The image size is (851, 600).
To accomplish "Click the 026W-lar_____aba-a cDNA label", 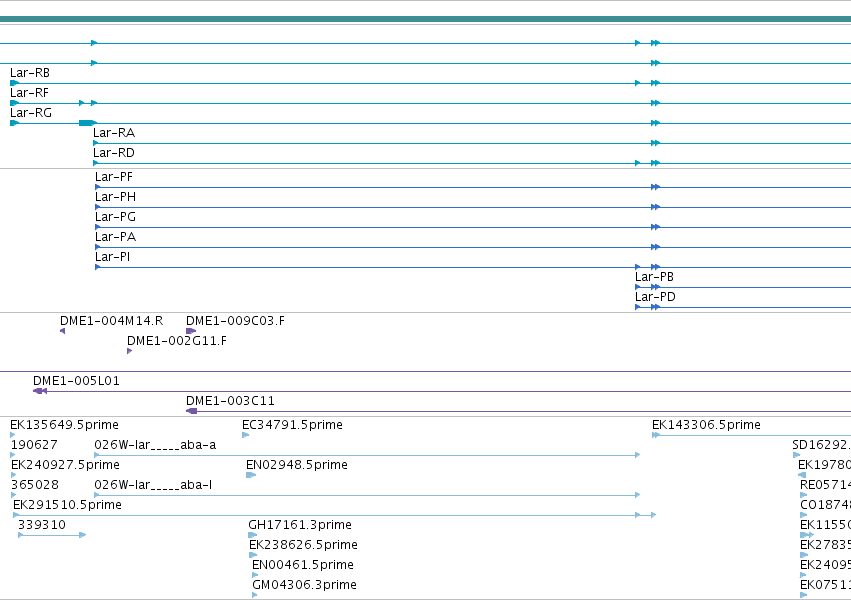I will coord(155,445).
